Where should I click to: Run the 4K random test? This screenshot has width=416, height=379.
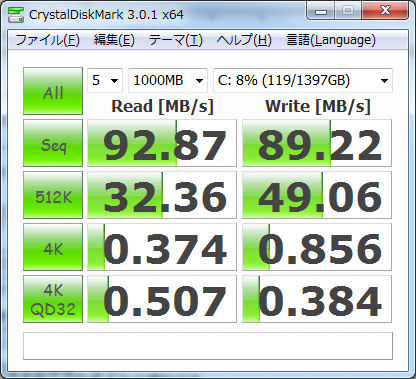coord(53,247)
